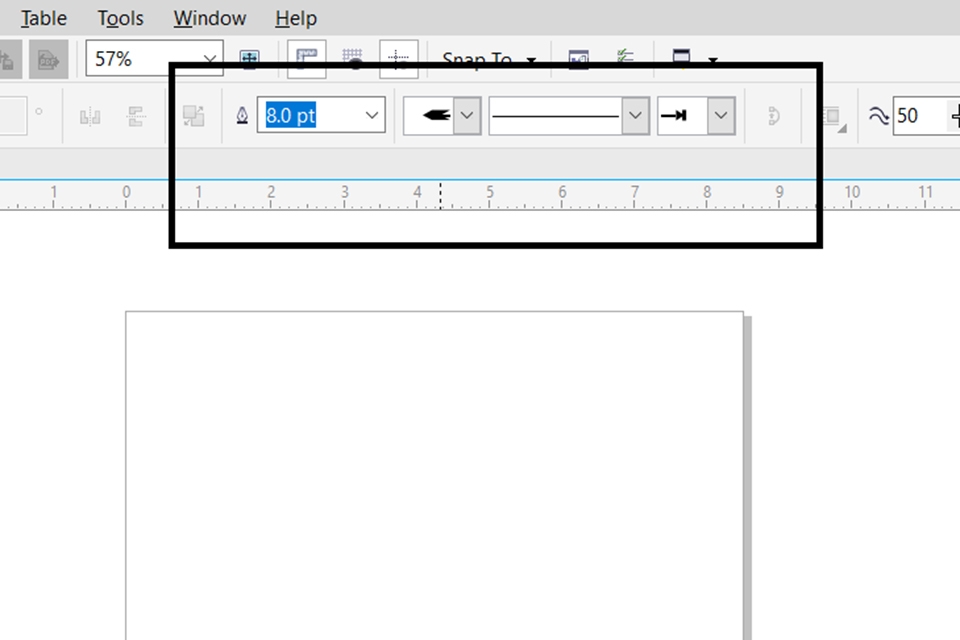Click the Freehand smoothing wave icon
Screen dimensions: 960x640
(x=879, y=115)
